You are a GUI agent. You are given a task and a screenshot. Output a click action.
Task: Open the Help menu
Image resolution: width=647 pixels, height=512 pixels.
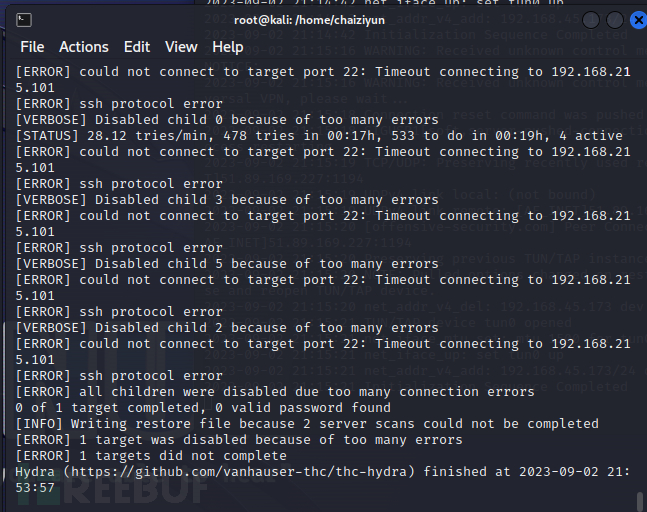[228, 47]
